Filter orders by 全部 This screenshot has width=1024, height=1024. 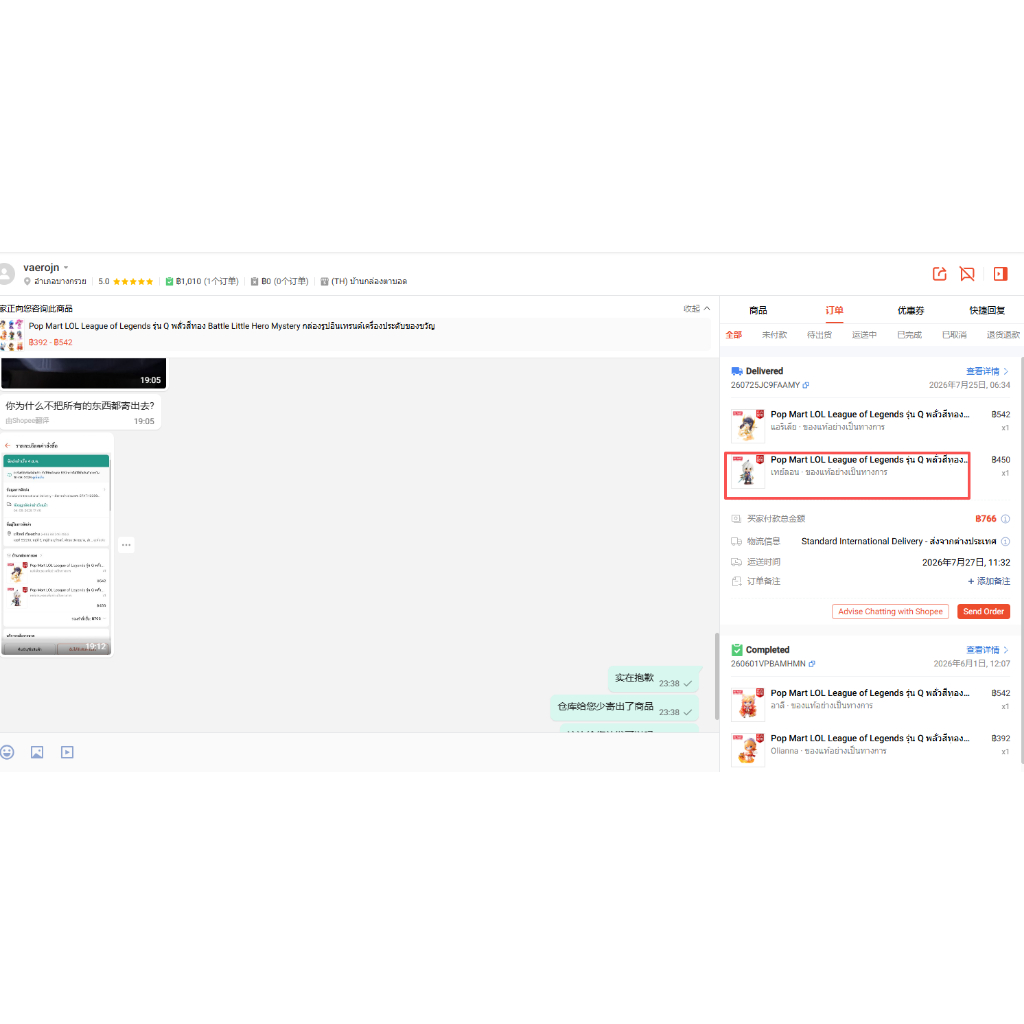[x=733, y=335]
